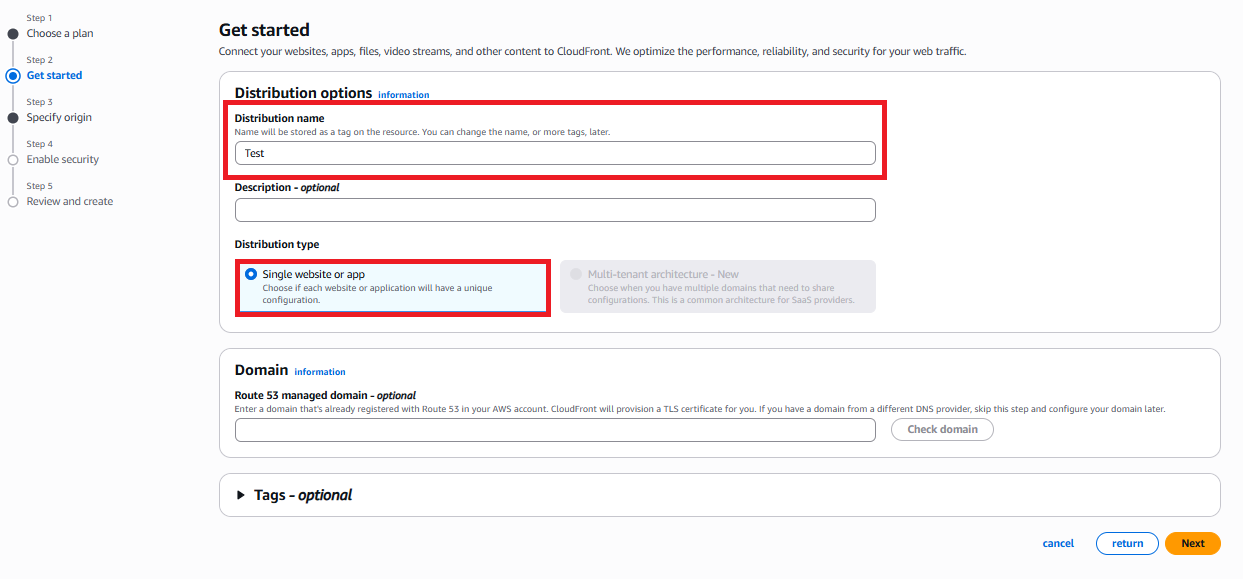
Task: Open the Specify origin step label
Action: coord(59,117)
